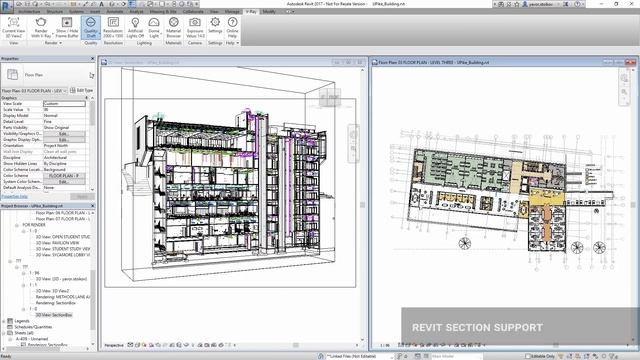640x360 pixels.
Task: Open the Modify ribbon tab
Action: (x=269, y=11)
